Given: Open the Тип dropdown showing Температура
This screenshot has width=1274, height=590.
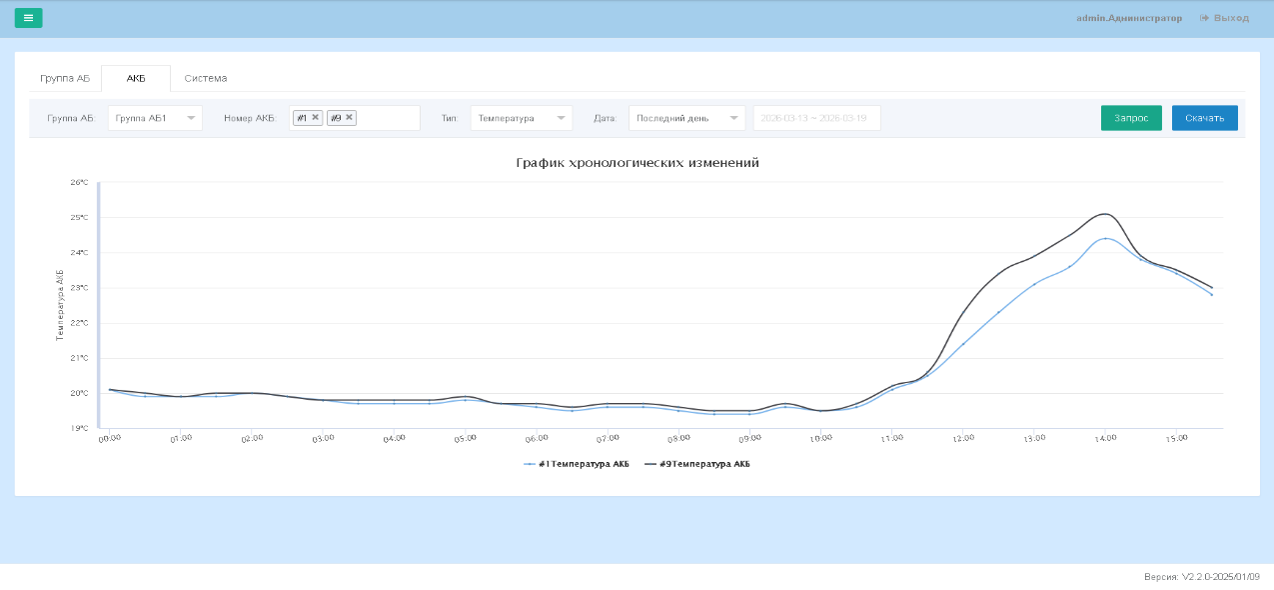Looking at the screenshot, I should 521,118.
